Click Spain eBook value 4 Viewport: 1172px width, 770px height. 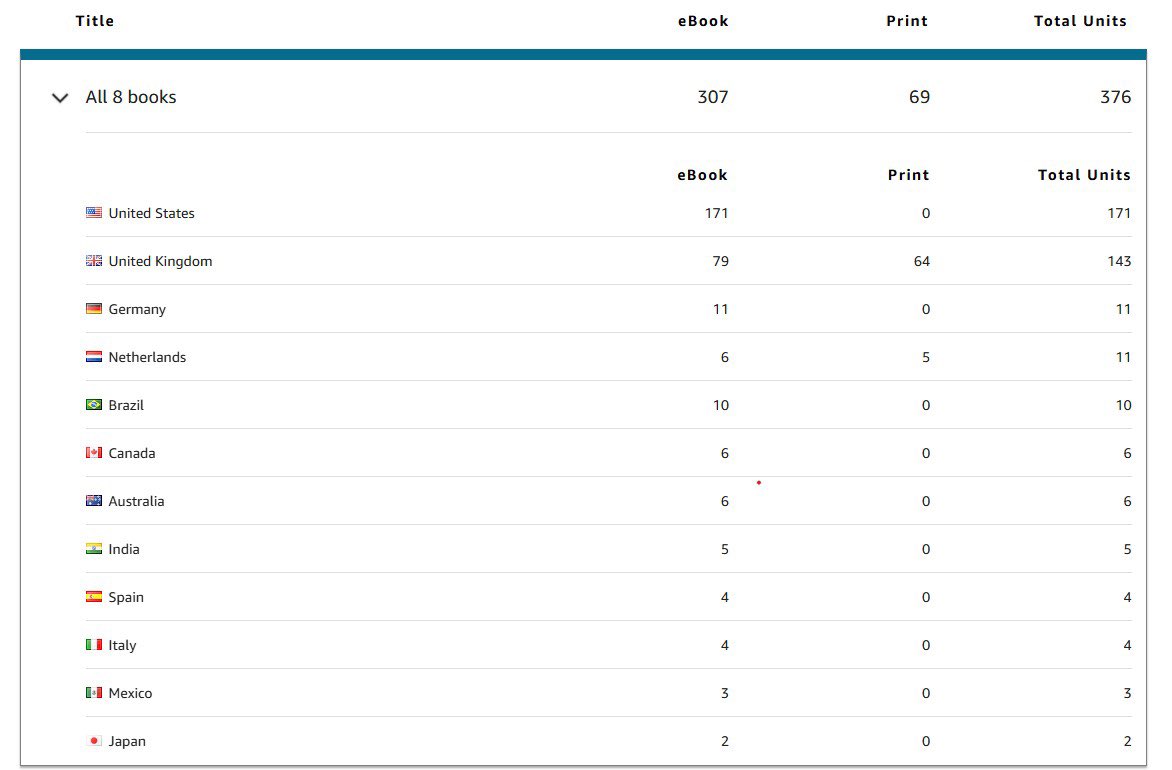[724, 597]
